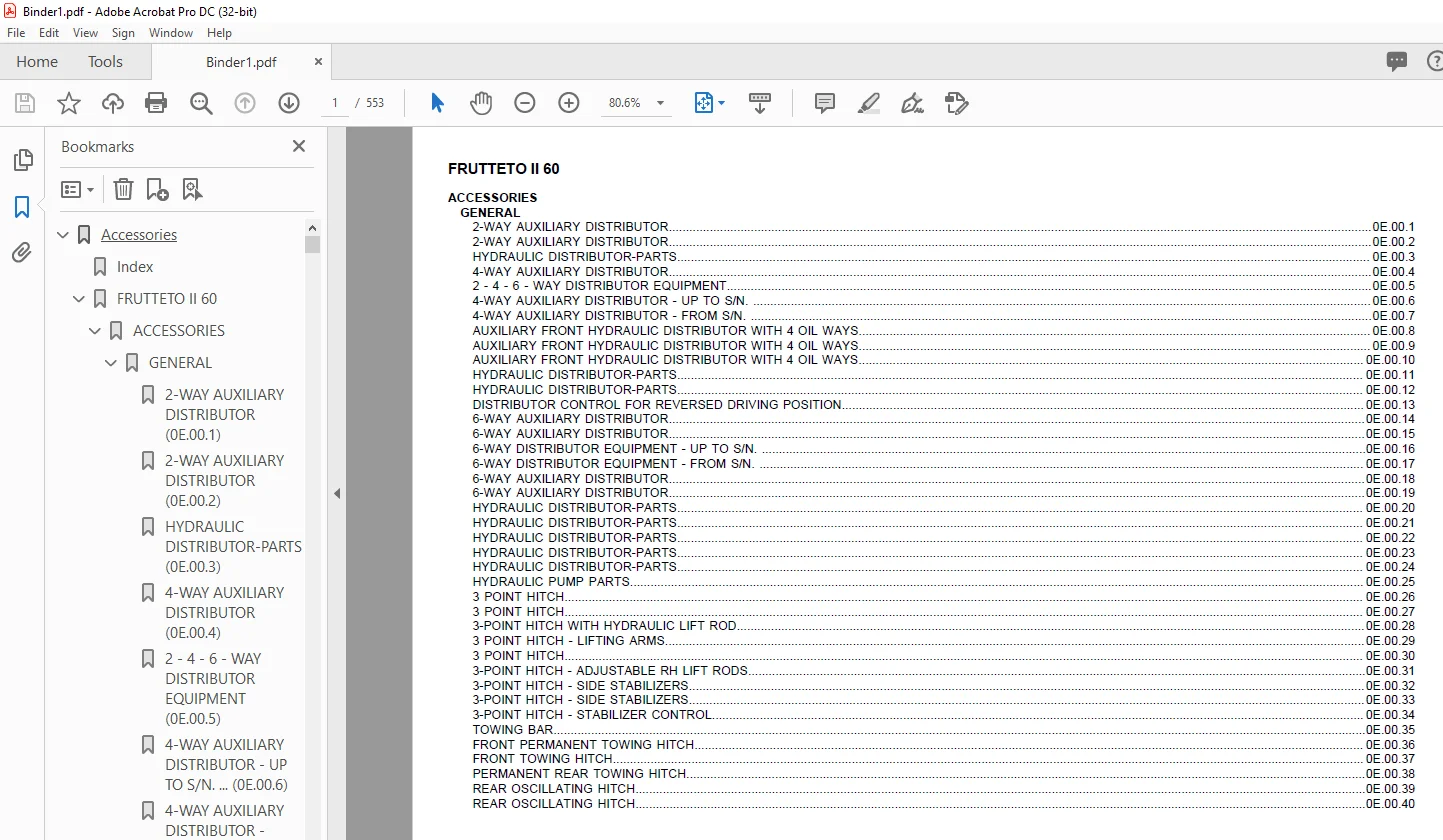Add a new bookmark
Viewport: 1443px width, 840px height.
[157, 189]
